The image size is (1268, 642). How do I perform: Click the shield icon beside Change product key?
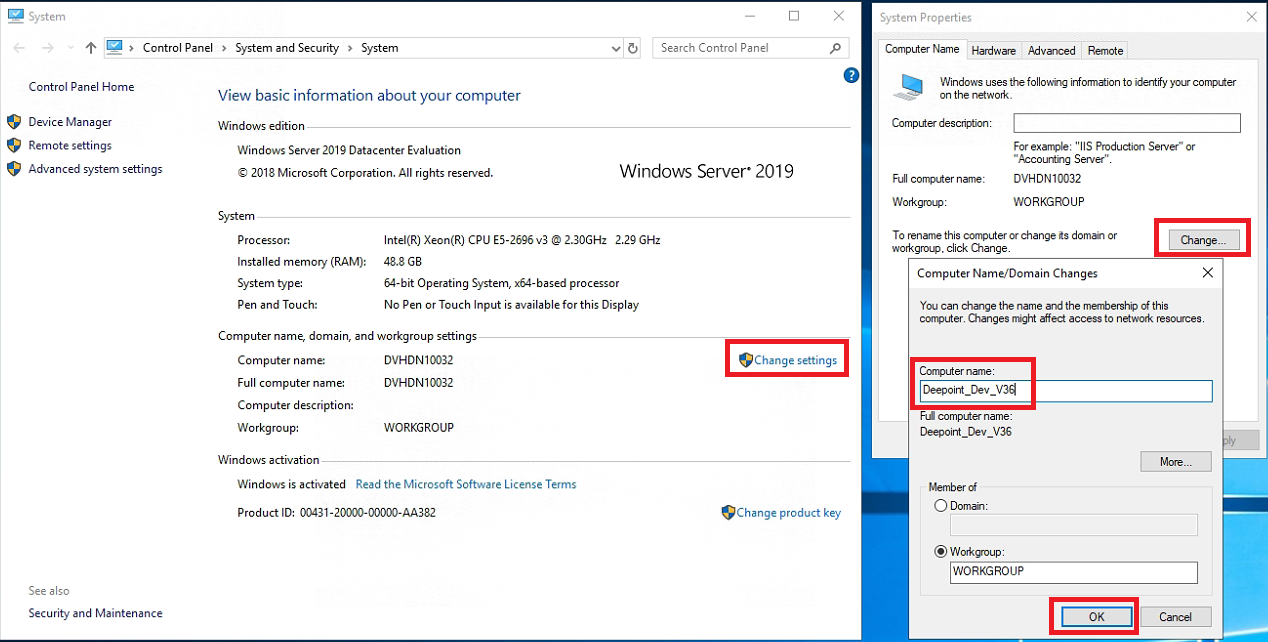coord(728,512)
